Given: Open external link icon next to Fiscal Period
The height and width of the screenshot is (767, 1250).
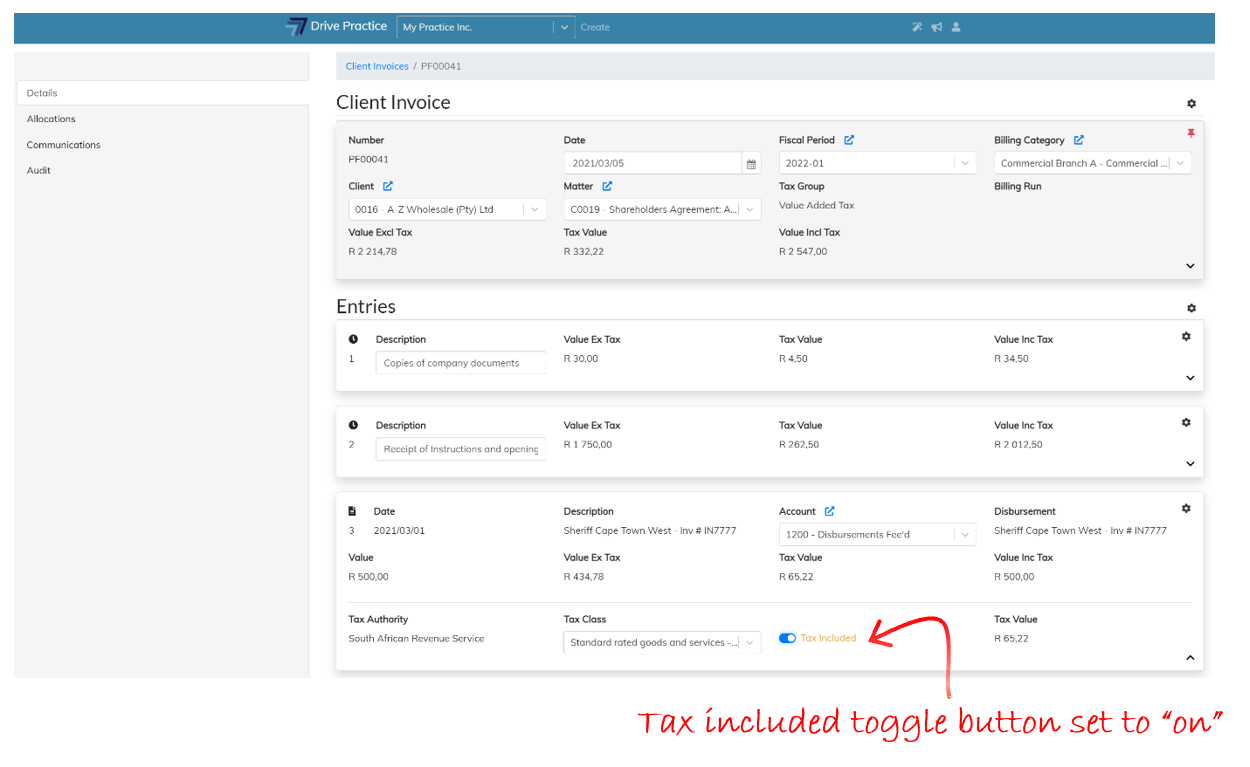Looking at the screenshot, I should coord(849,140).
